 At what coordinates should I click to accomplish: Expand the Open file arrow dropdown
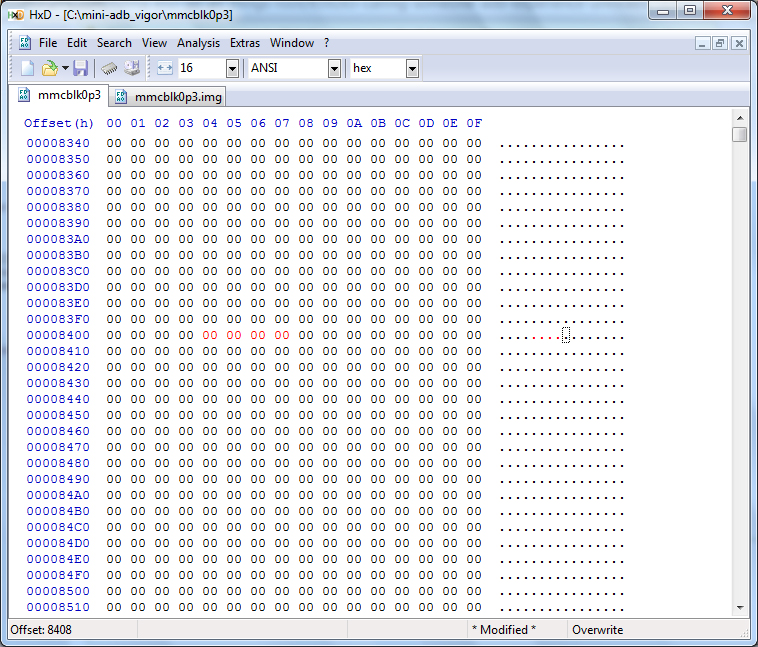click(65, 68)
